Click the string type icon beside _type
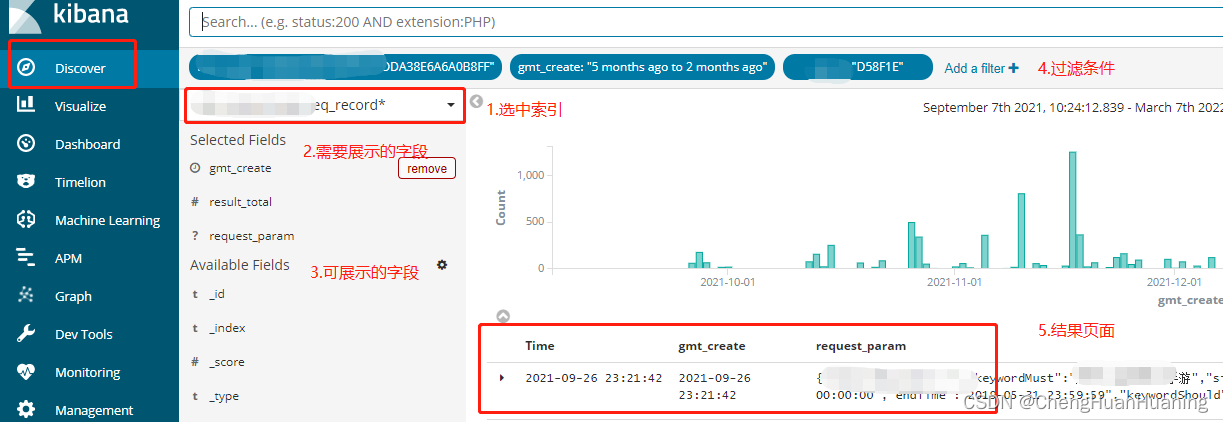 click(x=195, y=396)
